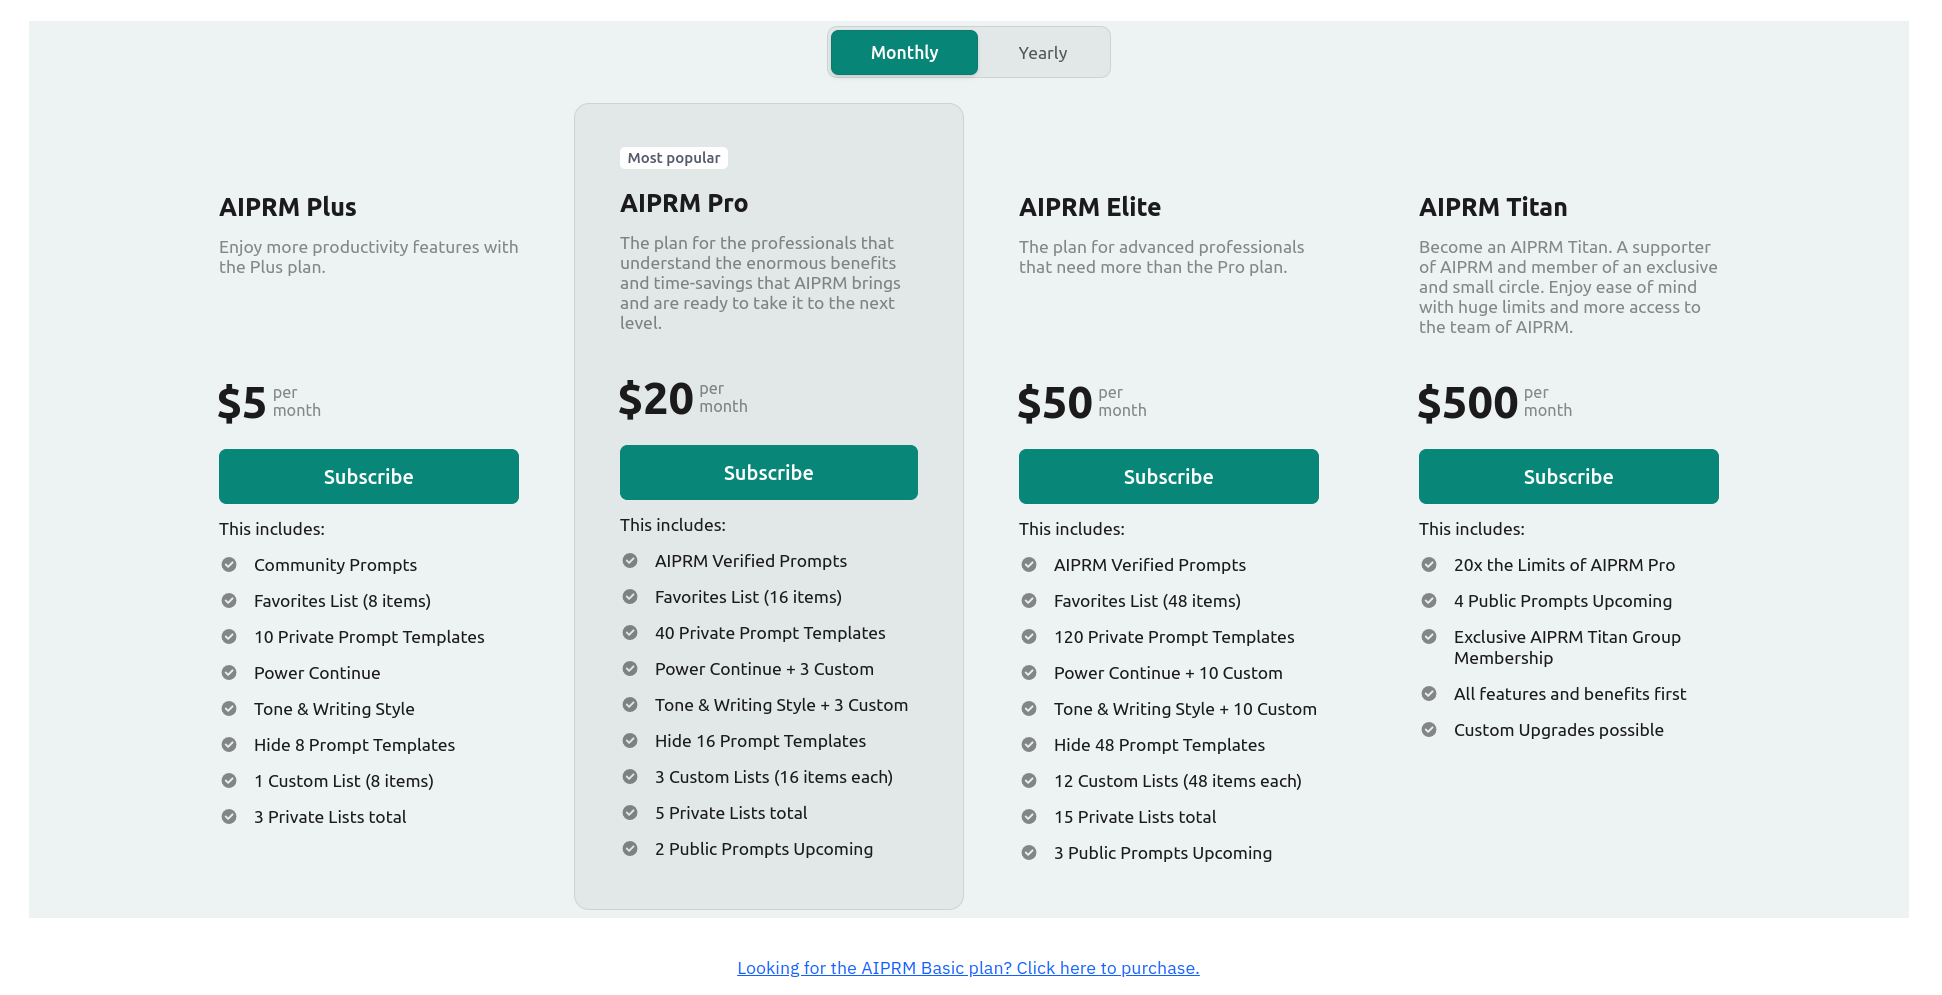
Task: Click checkmark icon beside Community Prompts
Action: coord(229,564)
